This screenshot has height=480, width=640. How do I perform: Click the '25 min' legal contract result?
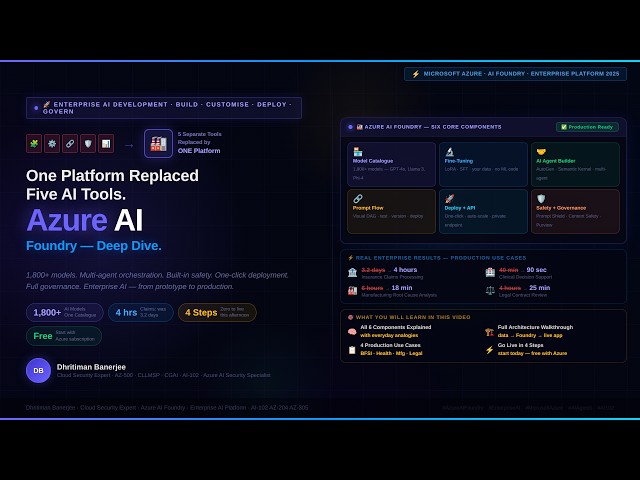[539, 288]
